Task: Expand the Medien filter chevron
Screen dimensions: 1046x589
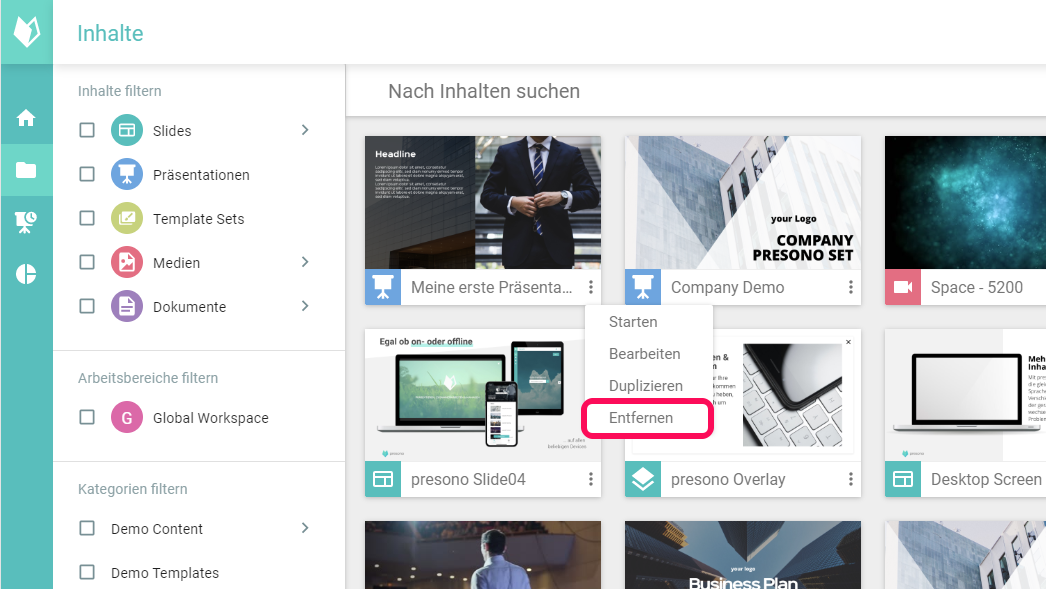Action: (x=305, y=262)
